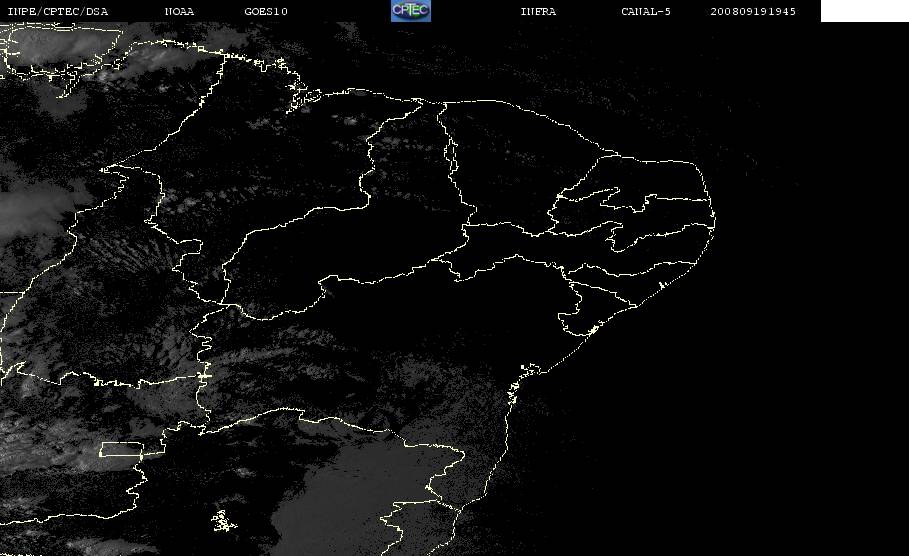Click the INFRA label in the header
Screen dimensions: 909x556
(538, 11)
